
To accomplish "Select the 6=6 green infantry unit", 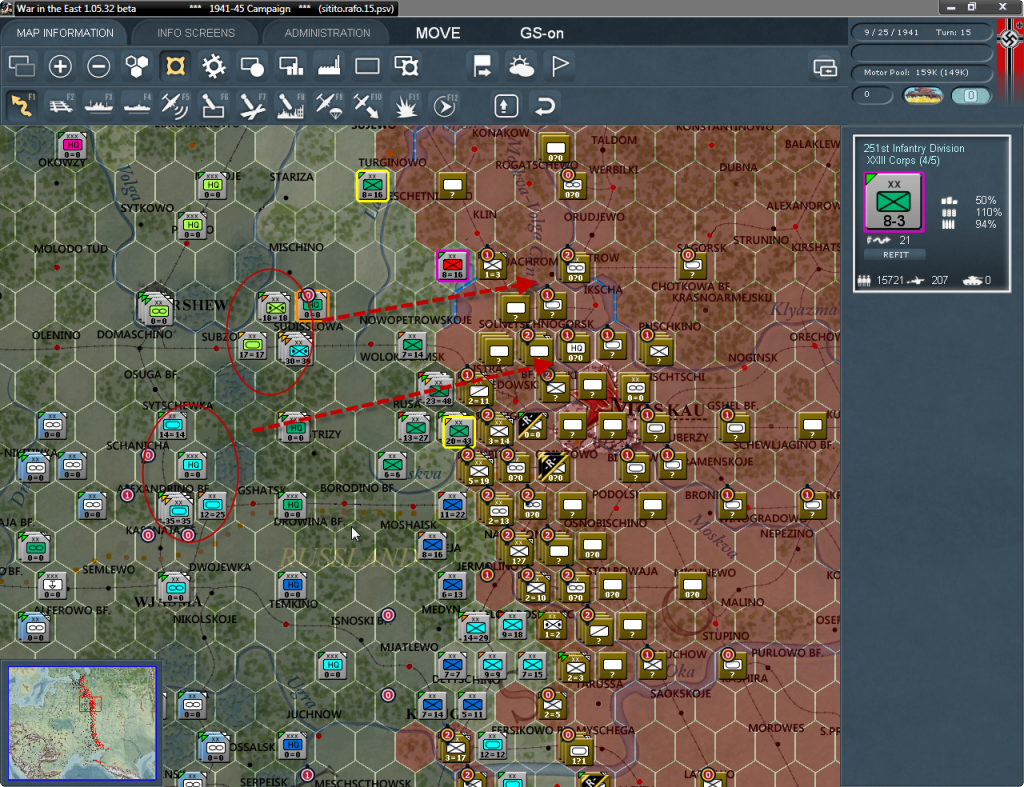I will [392, 466].
